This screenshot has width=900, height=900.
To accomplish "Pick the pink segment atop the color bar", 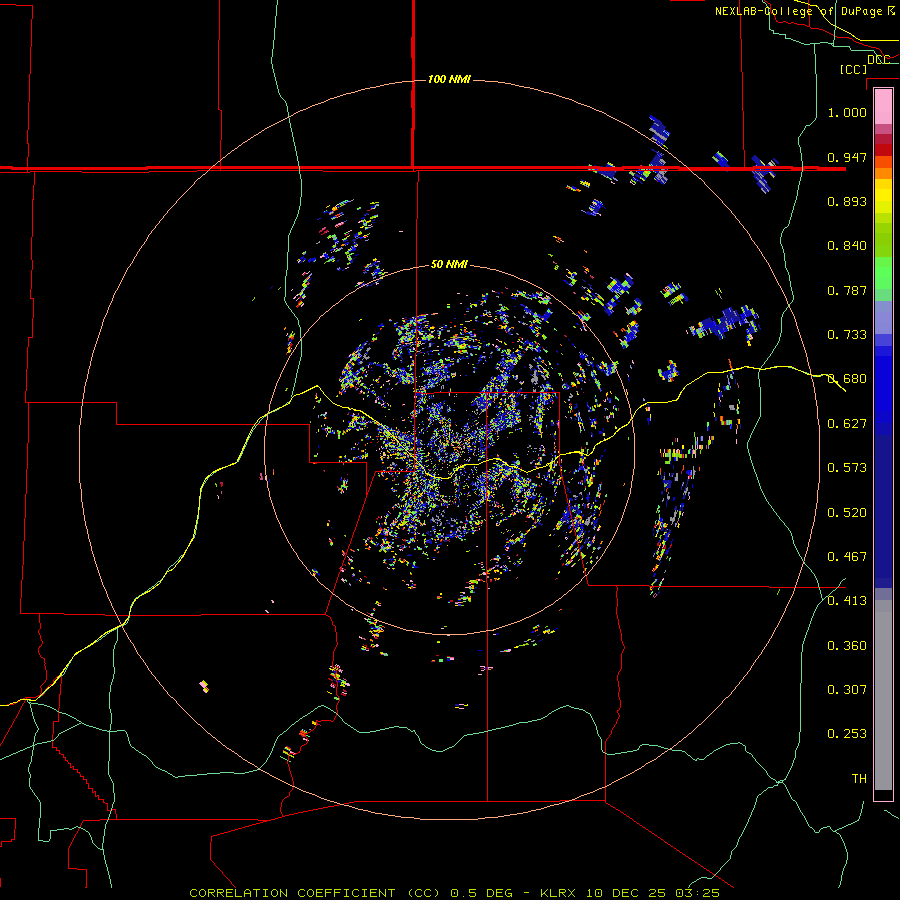I will [883, 107].
